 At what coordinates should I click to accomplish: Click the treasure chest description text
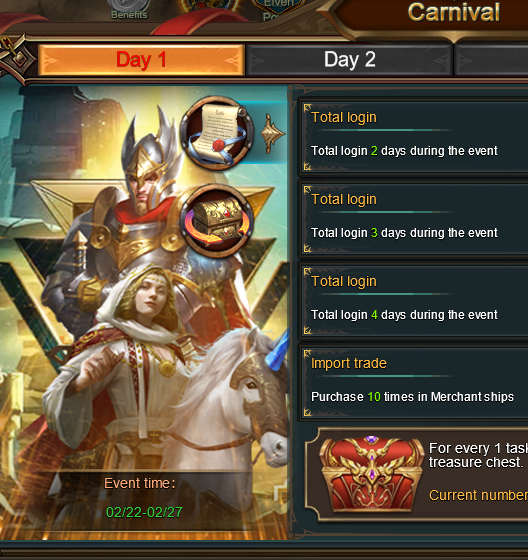pyautogui.click(x=478, y=455)
